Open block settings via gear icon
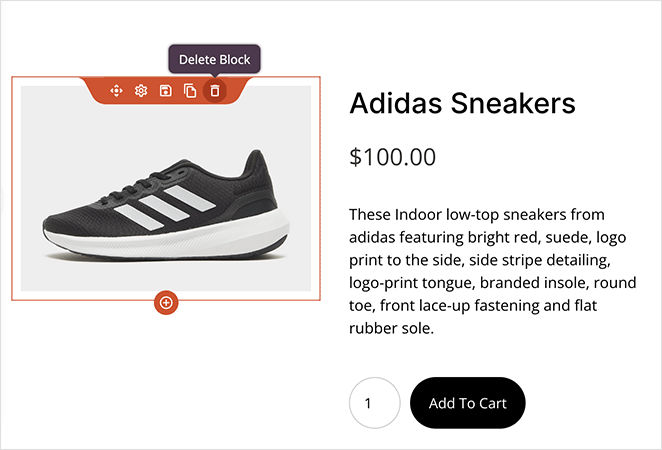Screen dimensions: 662x450 point(141,91)
